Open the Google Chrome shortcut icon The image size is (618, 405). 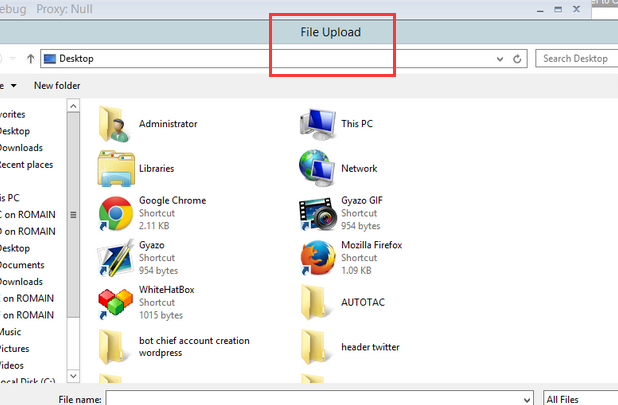[116, 212]
